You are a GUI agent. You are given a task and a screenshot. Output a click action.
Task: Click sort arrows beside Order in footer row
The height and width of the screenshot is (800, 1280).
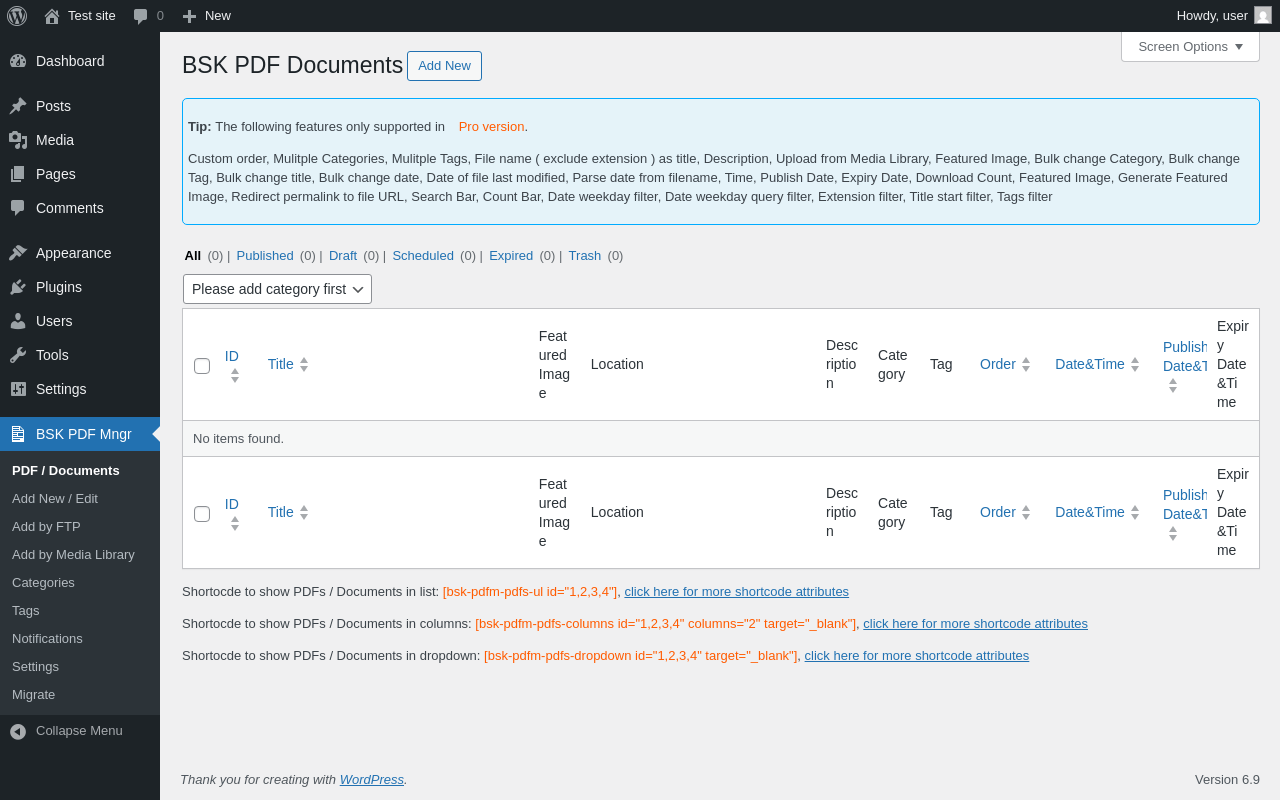[1026, 512]
